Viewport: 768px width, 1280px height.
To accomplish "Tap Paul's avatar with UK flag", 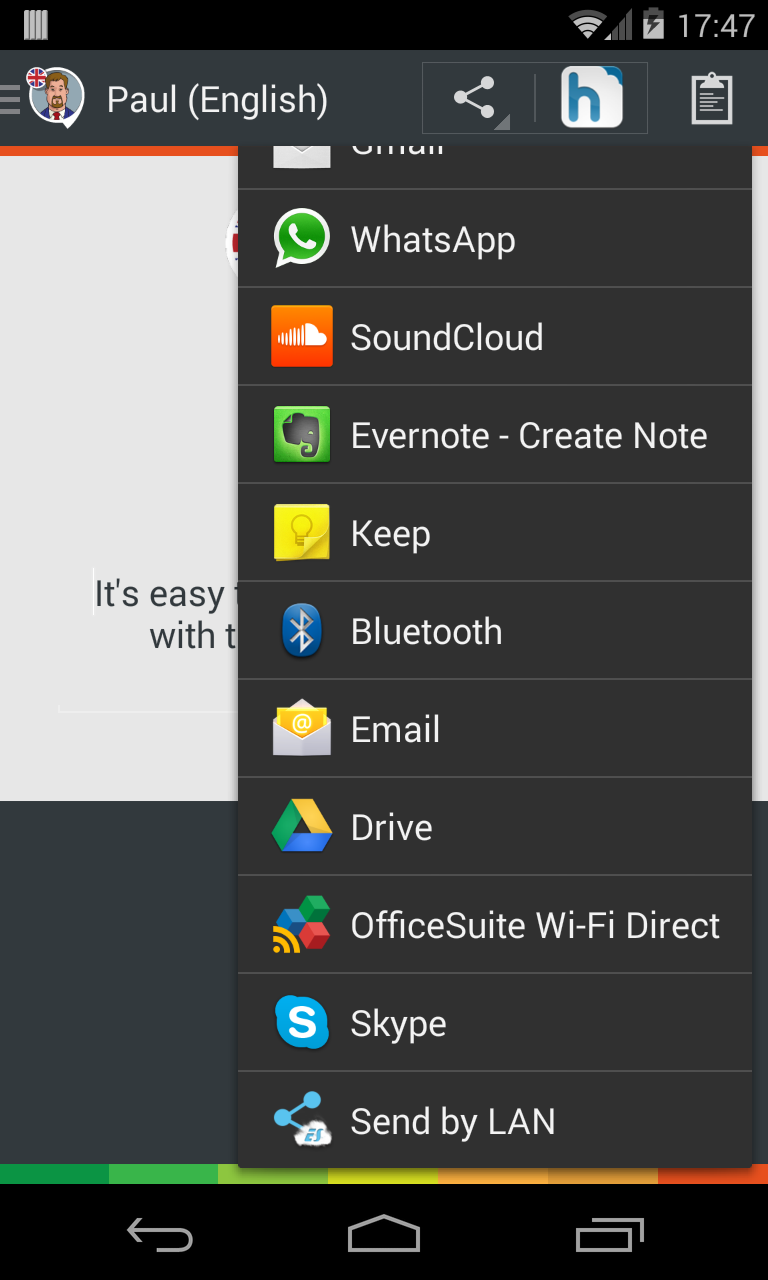I will pos(56,97).
